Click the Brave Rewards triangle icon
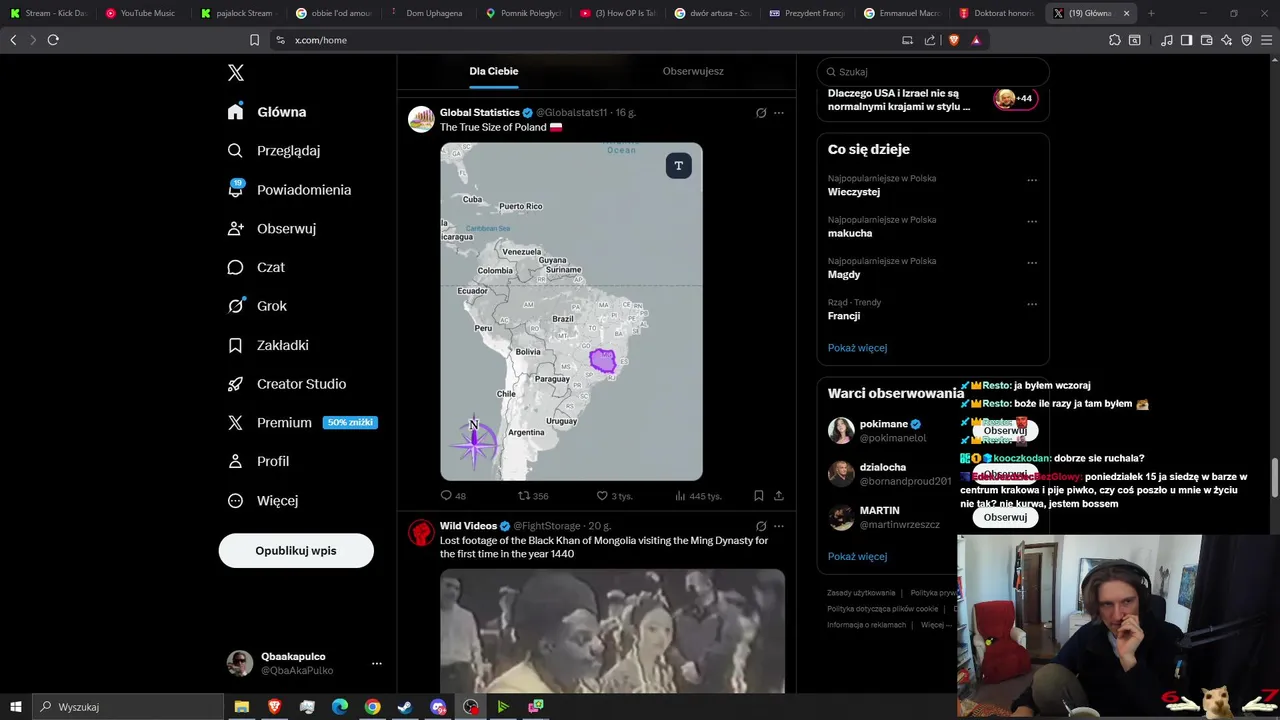 pyautogui.click(x=976, y=40)
